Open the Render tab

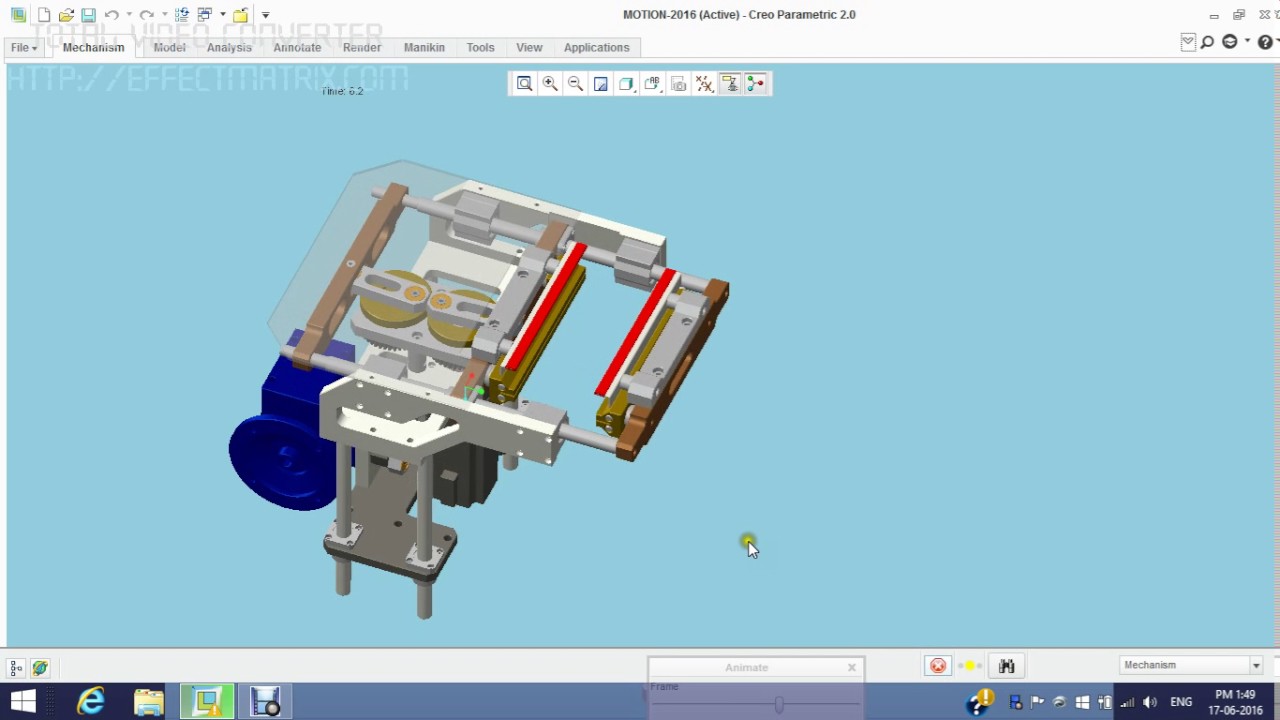362,47
